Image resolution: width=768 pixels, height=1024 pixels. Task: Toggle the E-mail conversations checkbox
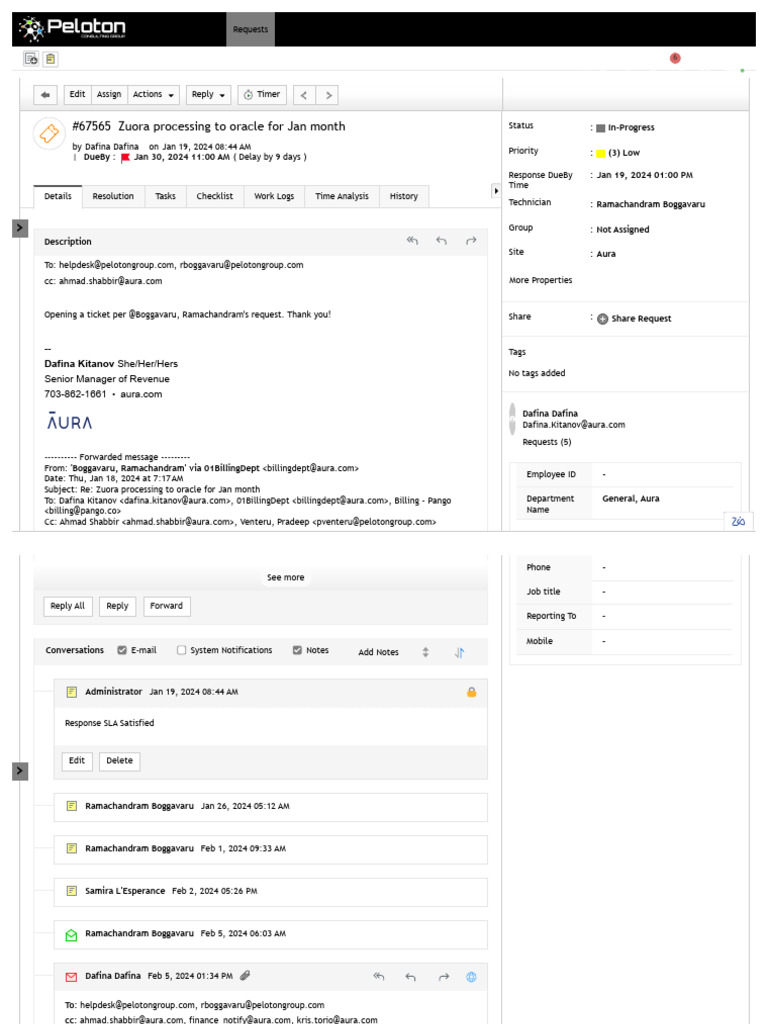[x=121, y=650]
